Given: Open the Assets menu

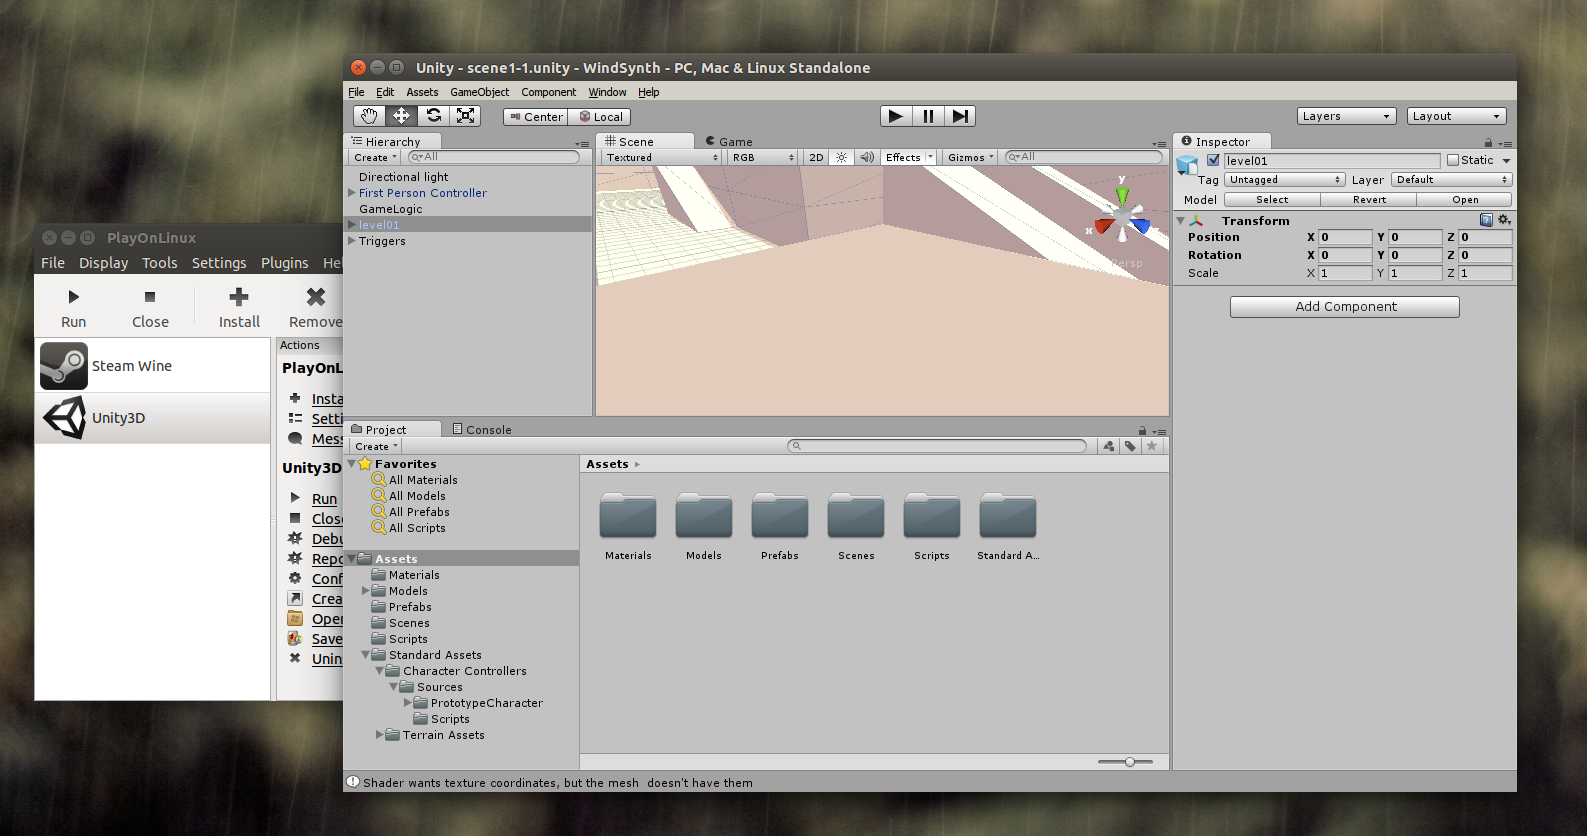Looking at the screenshot, I should click(422, 92).
